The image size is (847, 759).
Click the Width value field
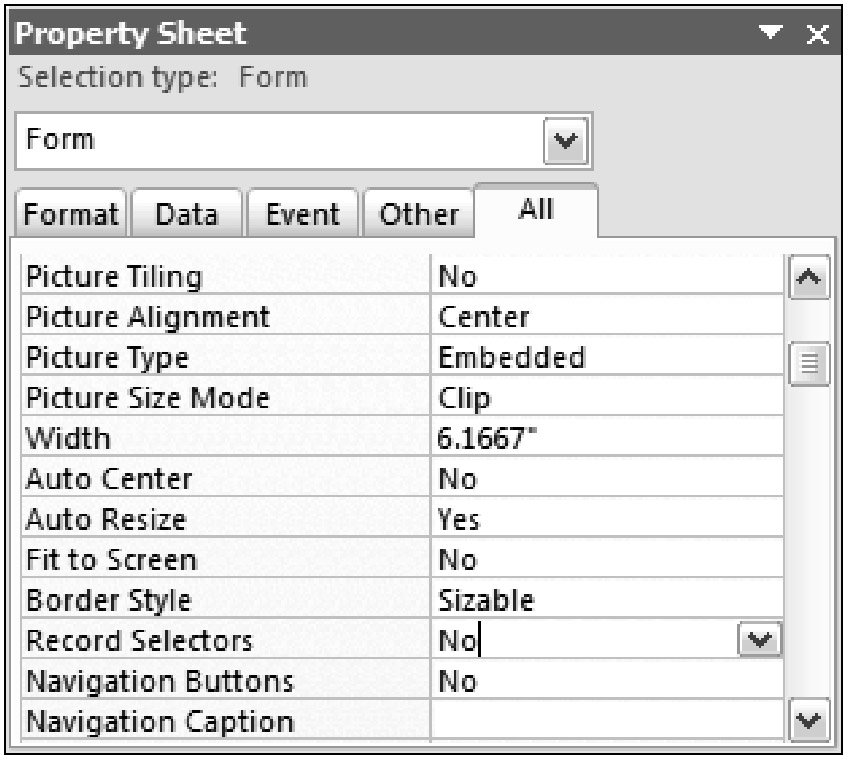[x=606, y=439]
